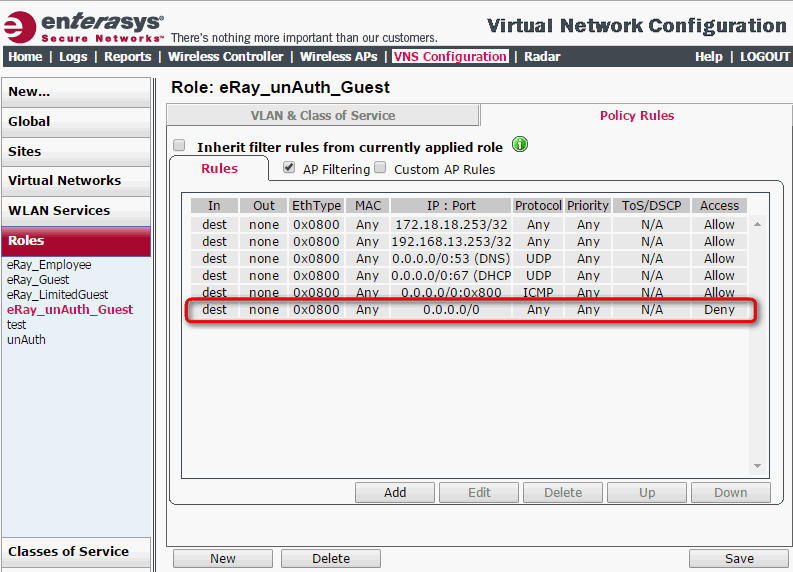793x572 pixels.
Task: Open the Home menu
Action: [25, 57]
